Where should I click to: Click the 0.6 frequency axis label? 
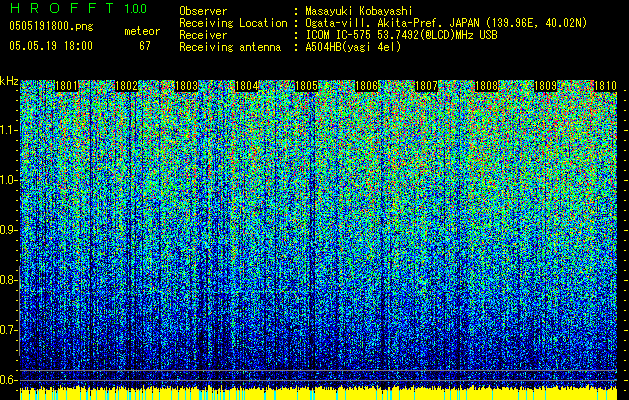[9, 380]
